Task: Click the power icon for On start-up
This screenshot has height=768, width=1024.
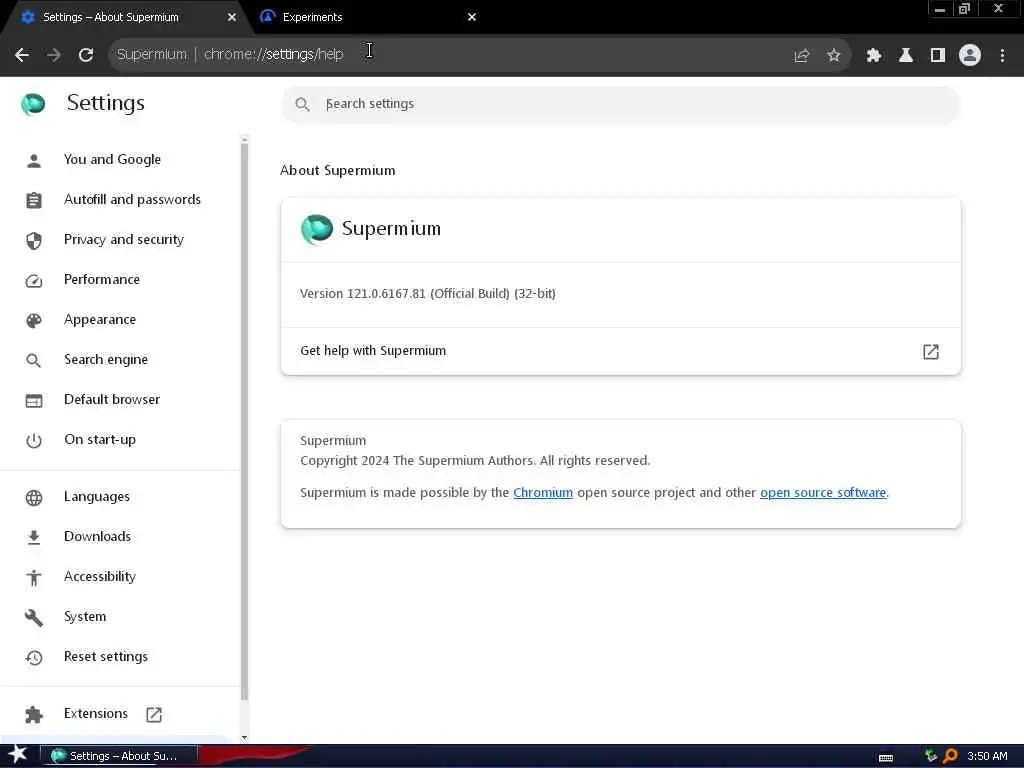Action: [x=34, y=441]
